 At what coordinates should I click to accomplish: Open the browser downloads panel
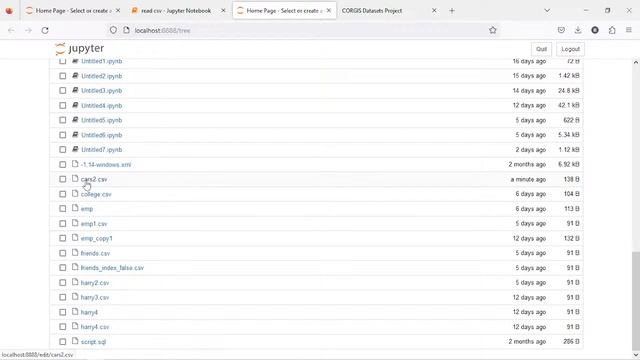point(578,30)
